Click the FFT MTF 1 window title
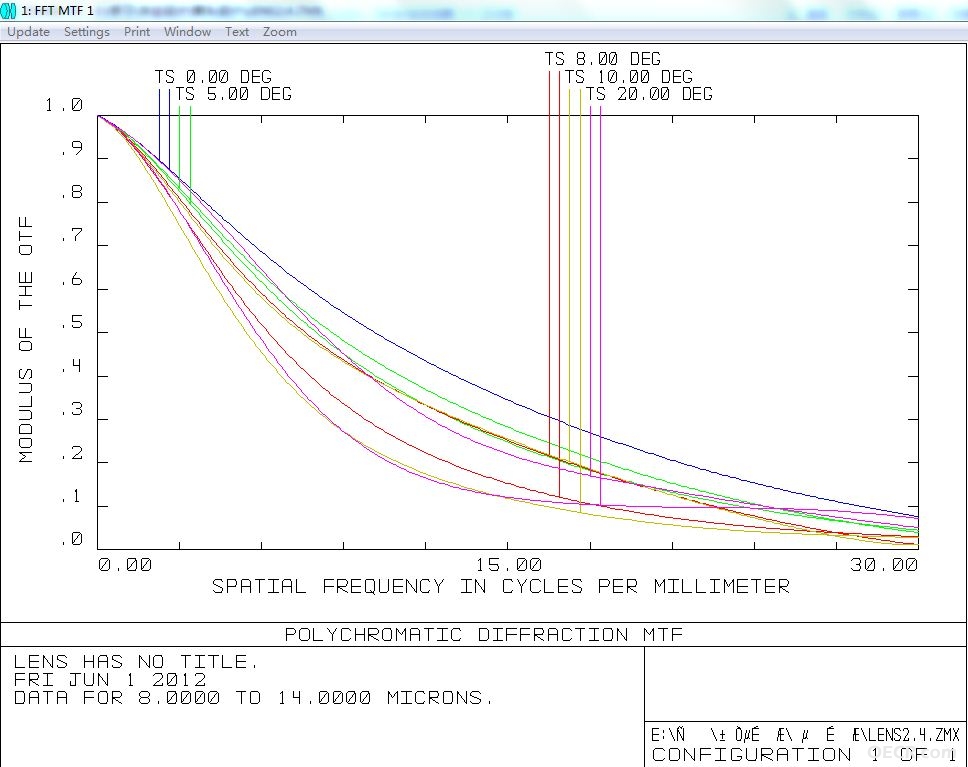 coord(57,10)
